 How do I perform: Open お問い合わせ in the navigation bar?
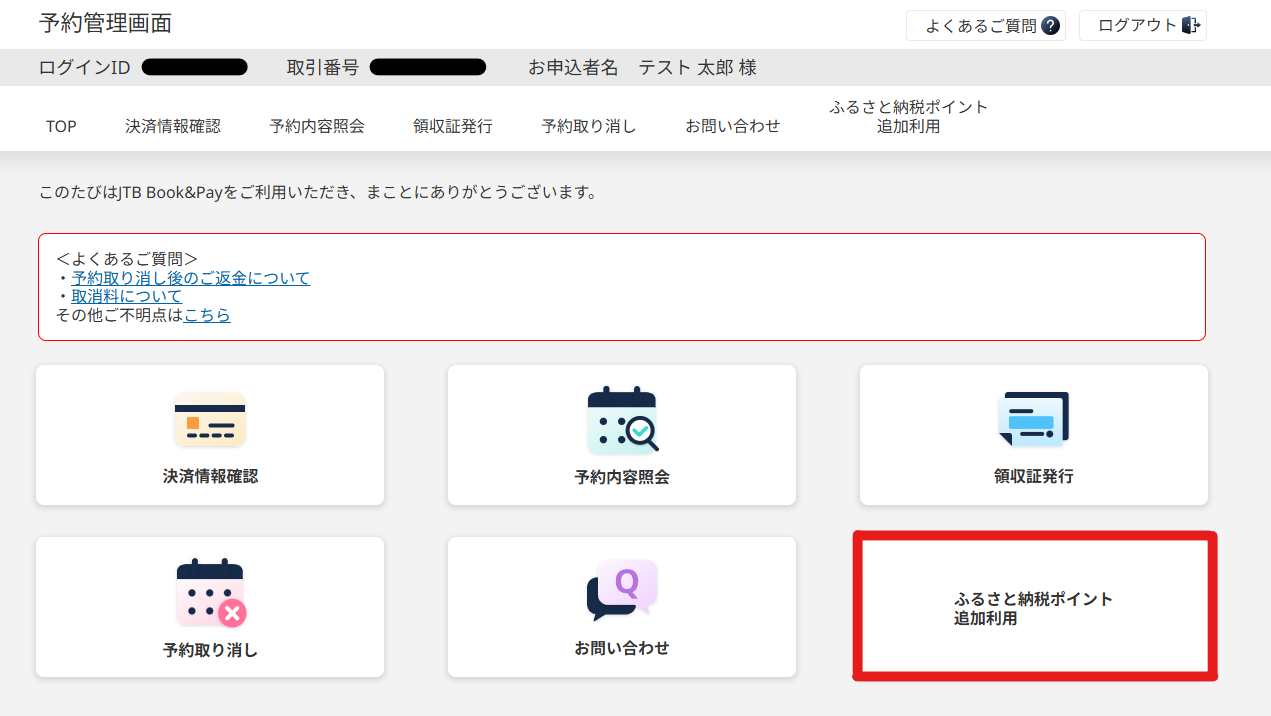click(733, 126)
